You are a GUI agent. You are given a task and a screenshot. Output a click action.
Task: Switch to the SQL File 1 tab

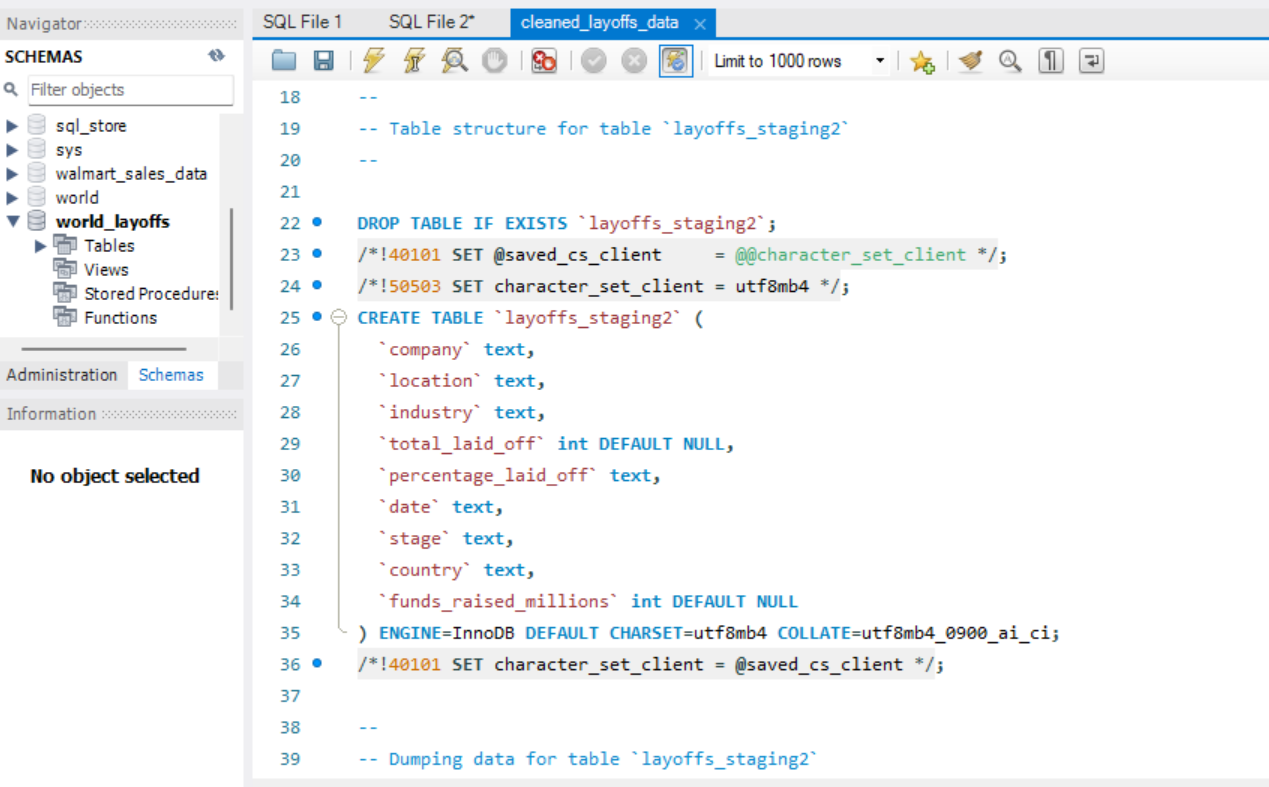[x=303, y=22]
